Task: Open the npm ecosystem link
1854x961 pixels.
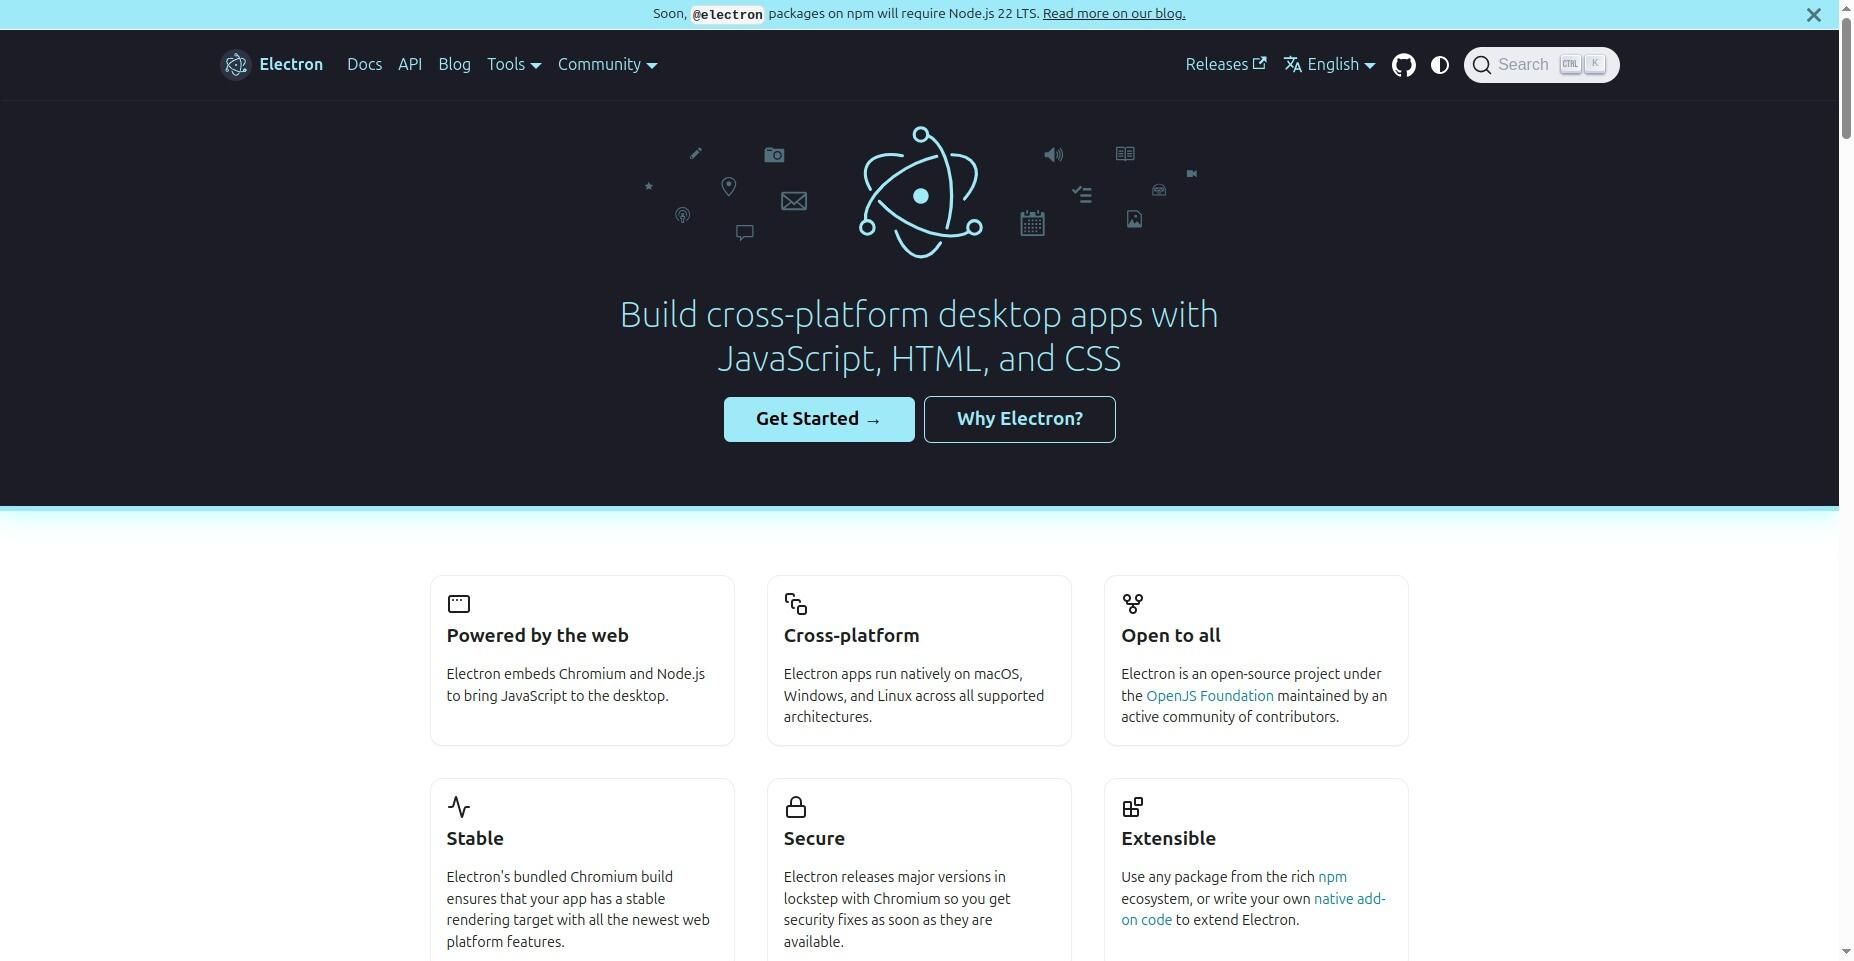Action: tap(1332, 877)
